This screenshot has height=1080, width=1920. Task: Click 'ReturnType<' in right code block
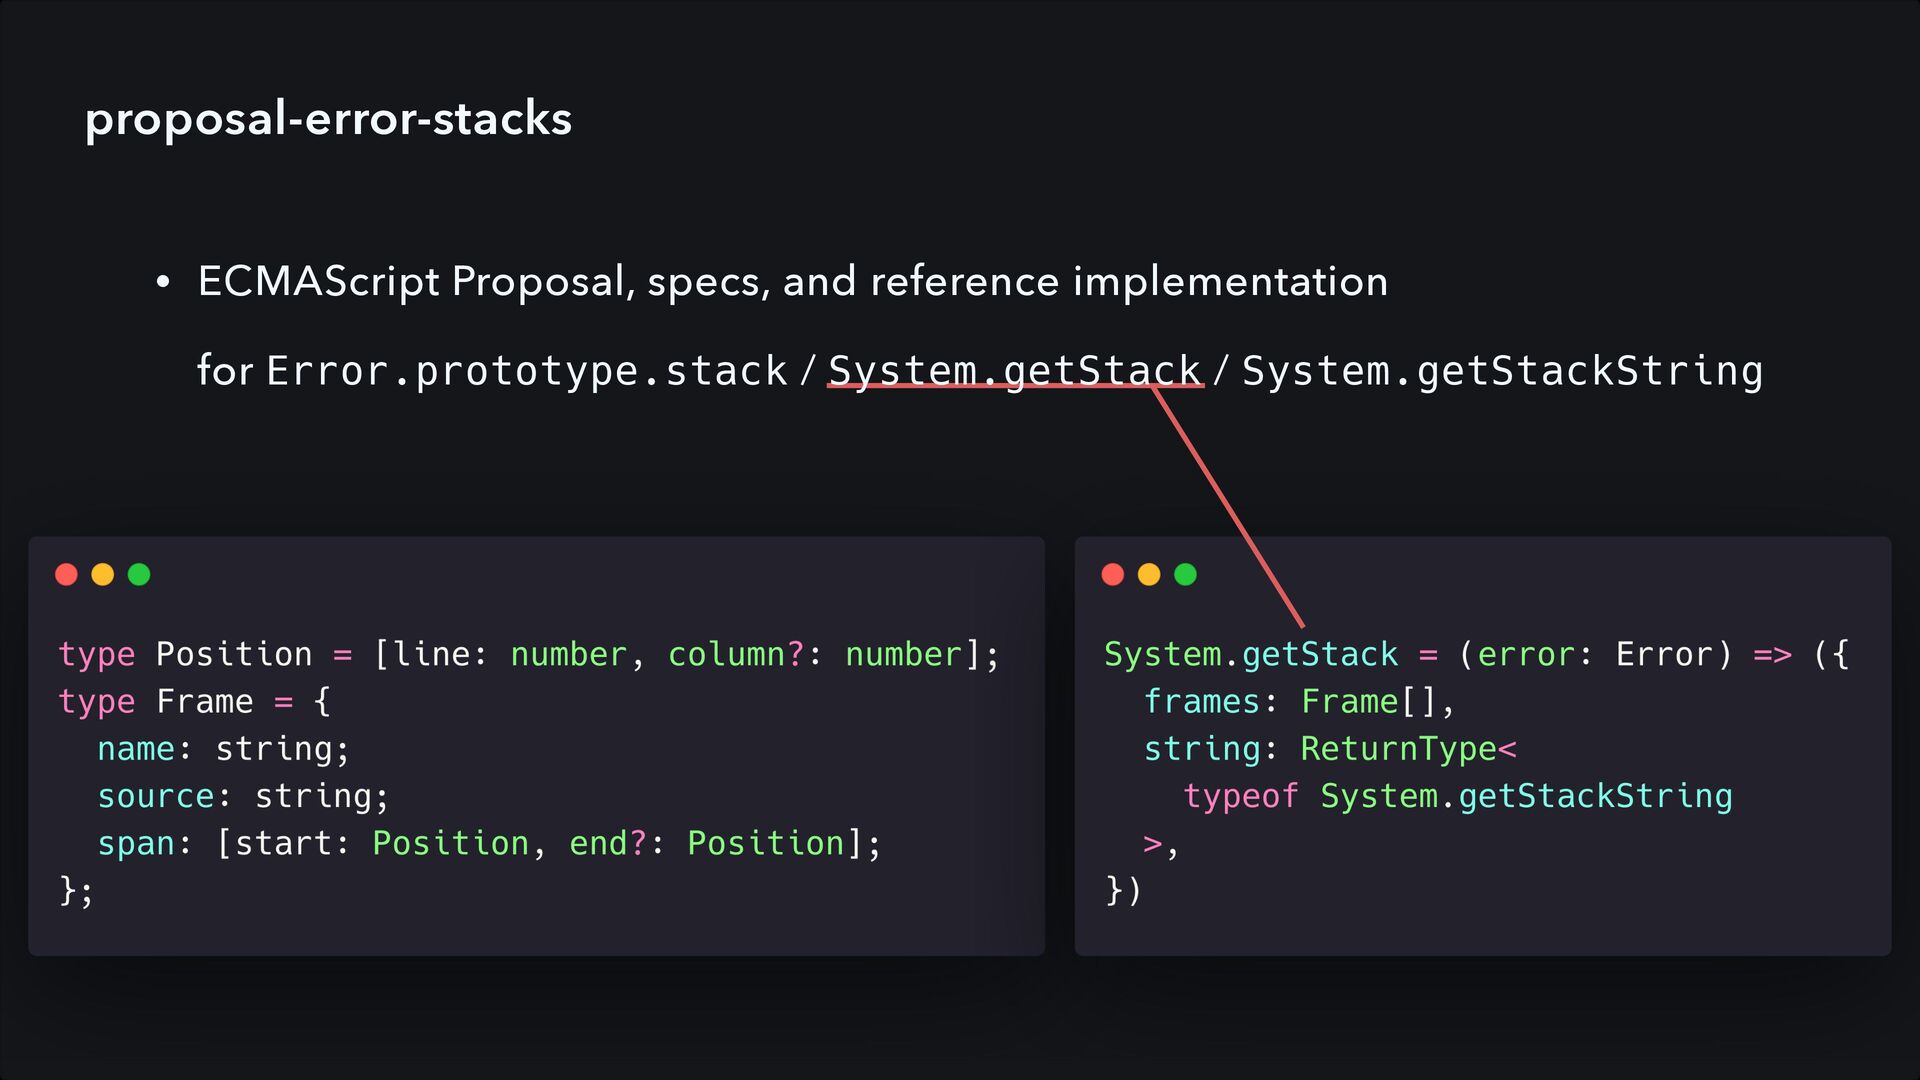point(1408,749)
